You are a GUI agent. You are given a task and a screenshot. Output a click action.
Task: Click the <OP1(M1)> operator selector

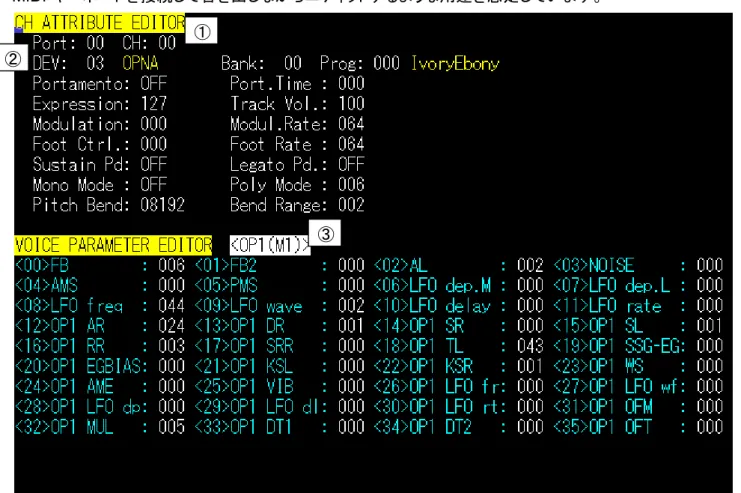(270, 245)
